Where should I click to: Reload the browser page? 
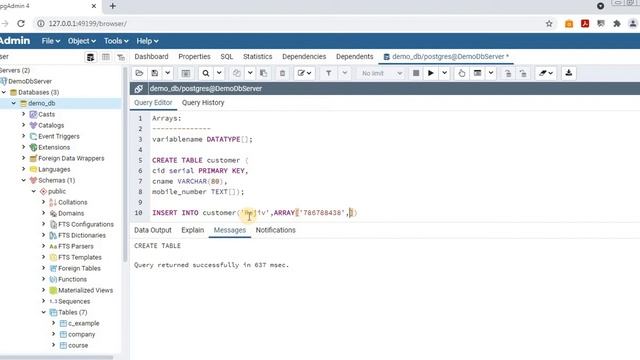tap(21, 24)
